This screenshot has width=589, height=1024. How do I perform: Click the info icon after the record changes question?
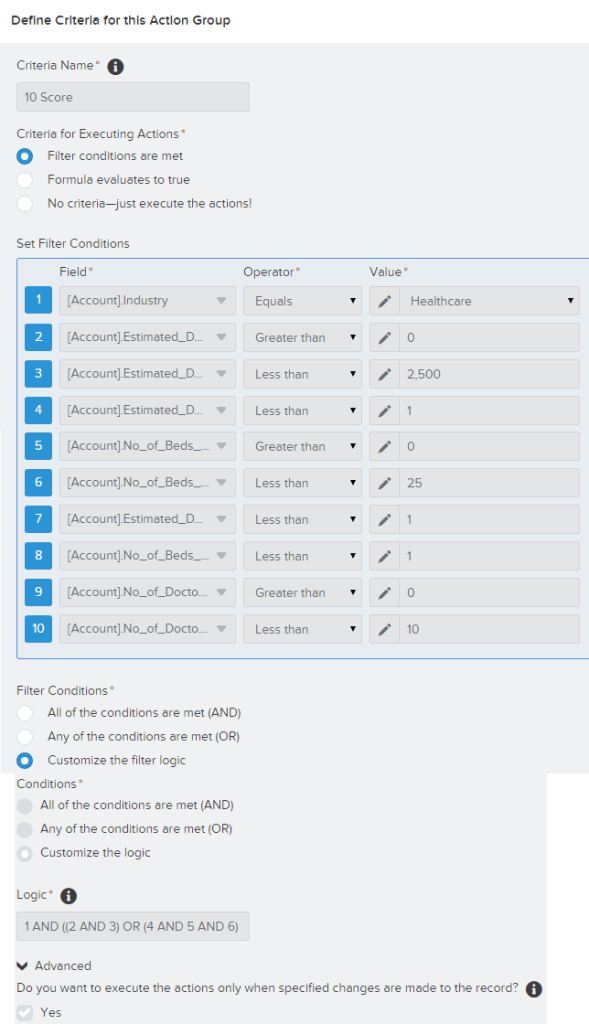[533, 989]
